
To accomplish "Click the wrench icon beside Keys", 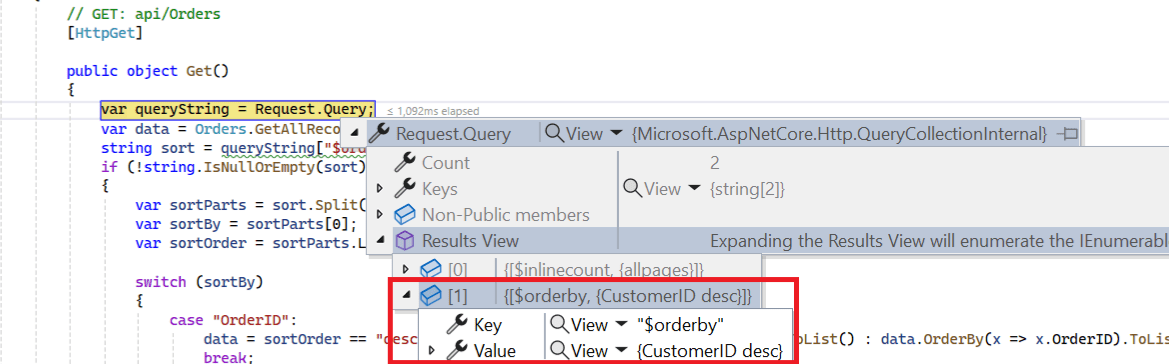I will pos(406,189).
